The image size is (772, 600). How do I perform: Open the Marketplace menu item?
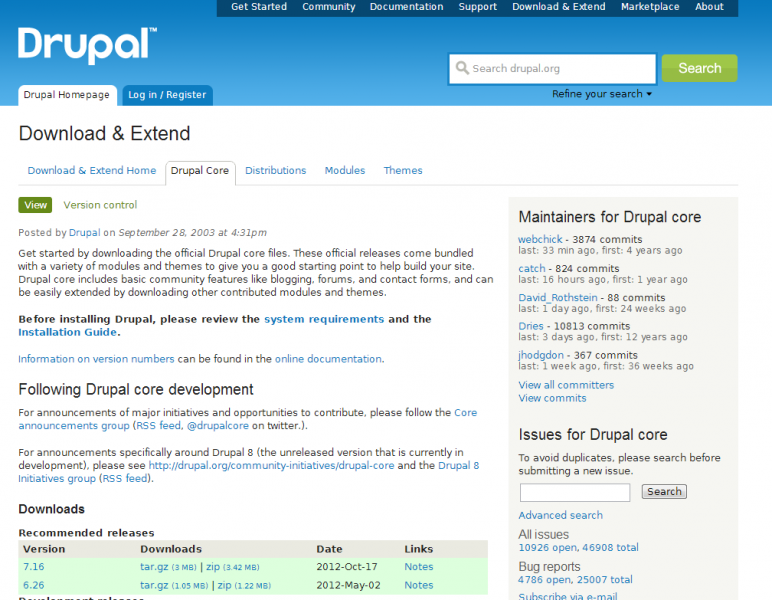[650, 7]
